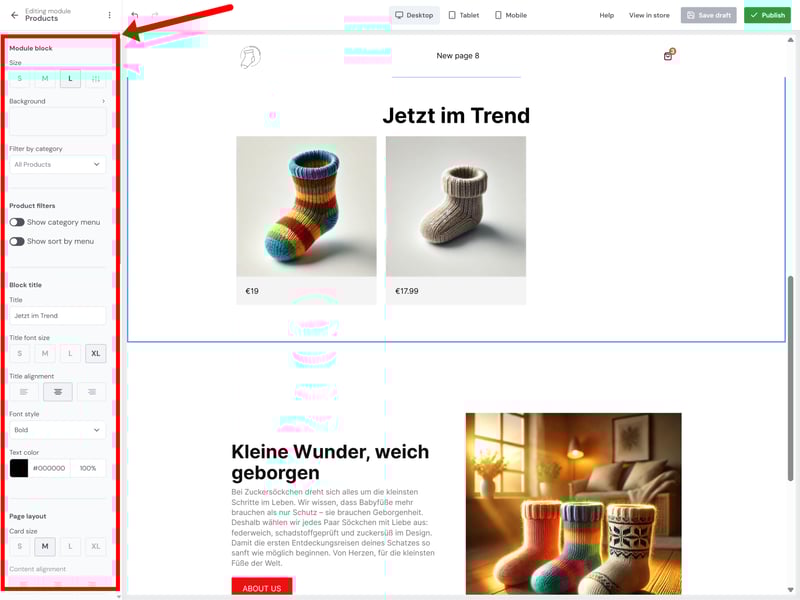Open the rainbow sock product image

pyautogui.click(x=306, y=206)
